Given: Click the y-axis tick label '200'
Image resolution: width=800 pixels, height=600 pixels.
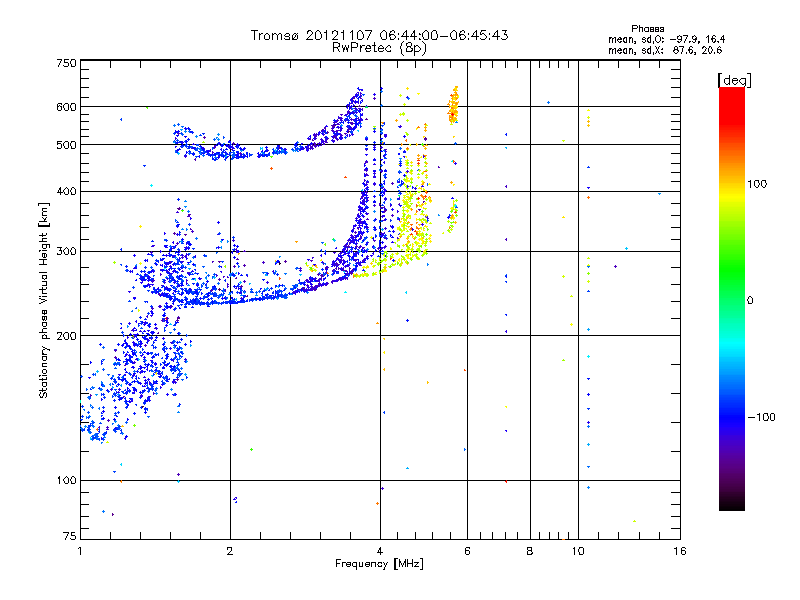Looking at the screenshot, I should 66,336.
